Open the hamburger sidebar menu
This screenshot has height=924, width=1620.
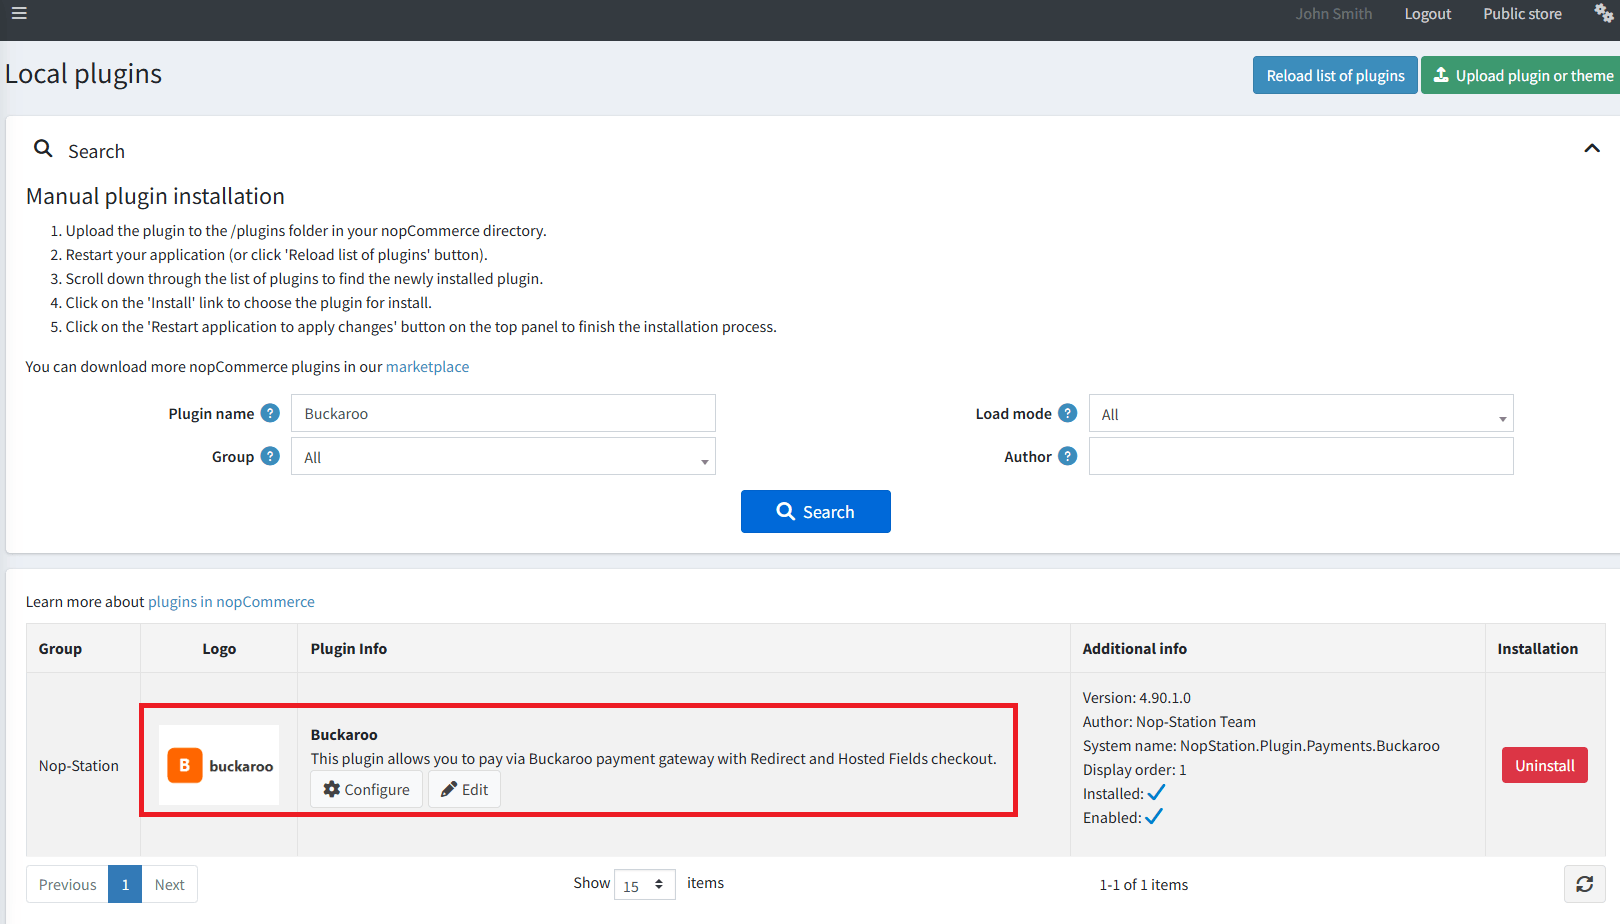19,14
